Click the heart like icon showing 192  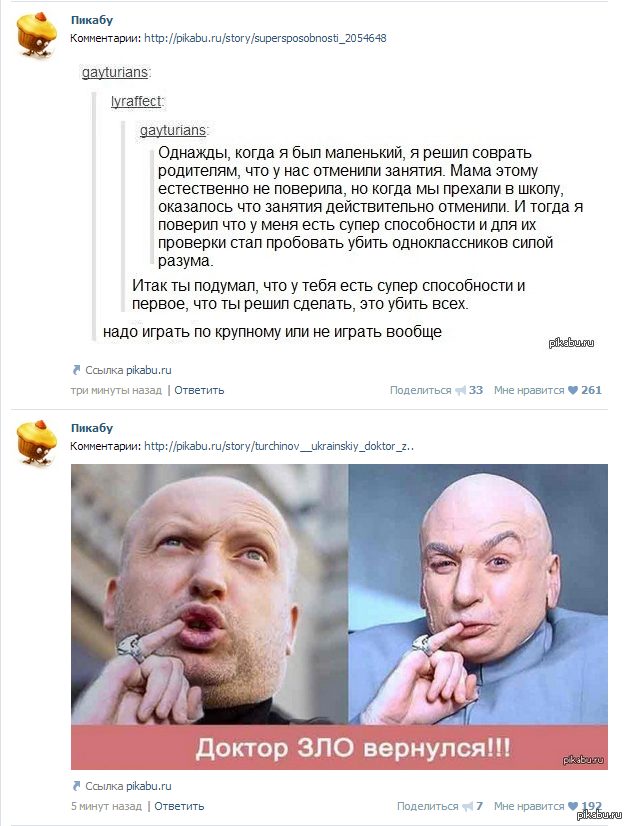pos(573,806)
